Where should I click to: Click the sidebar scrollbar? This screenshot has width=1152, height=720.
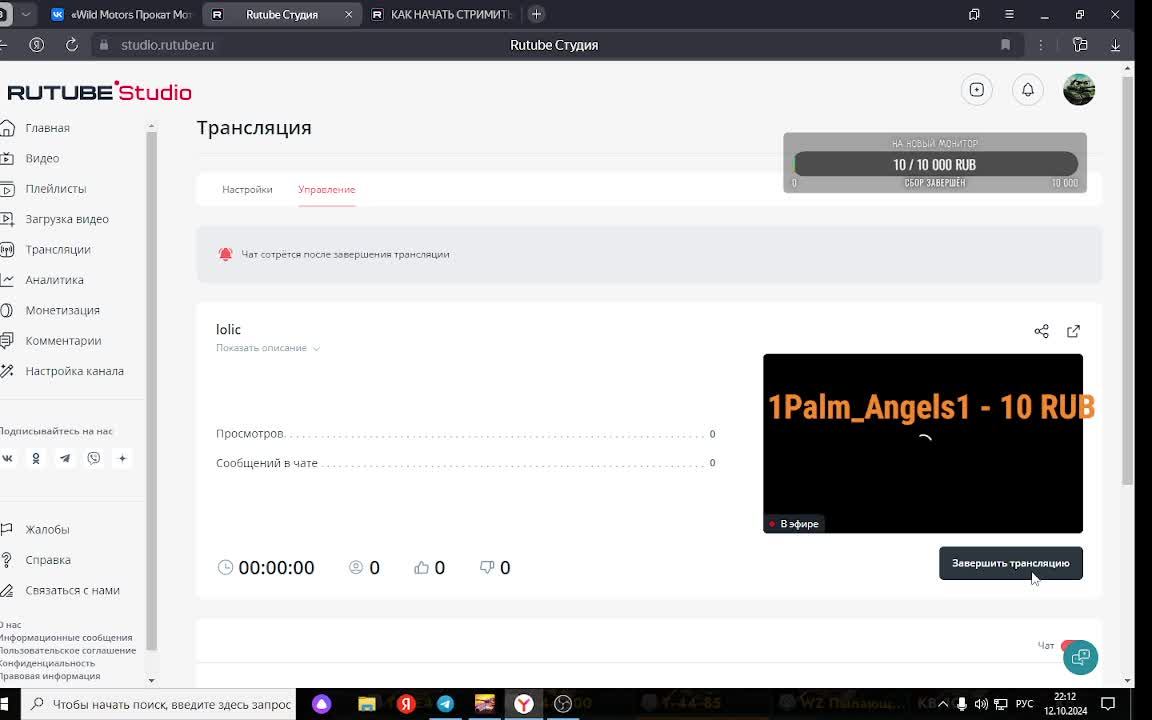point(151,389)
